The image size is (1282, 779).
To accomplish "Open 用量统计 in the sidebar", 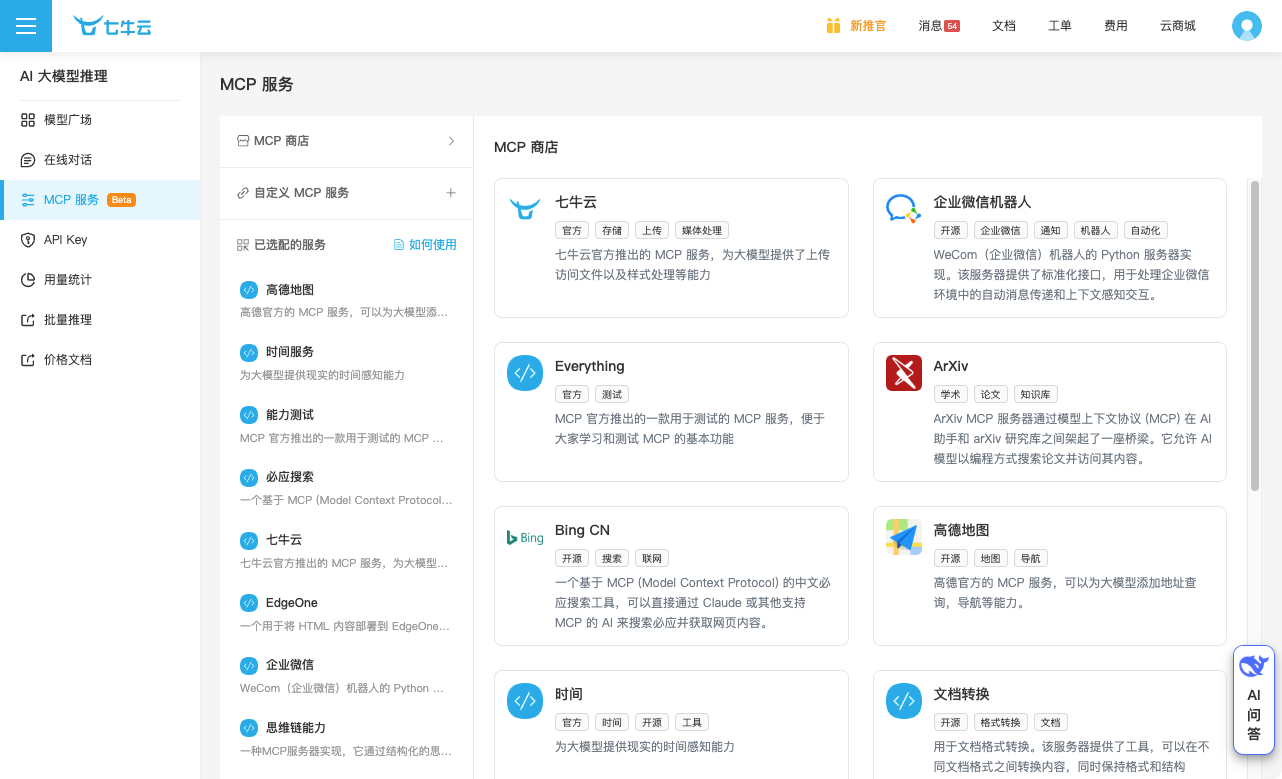I will tap(100, 280).
